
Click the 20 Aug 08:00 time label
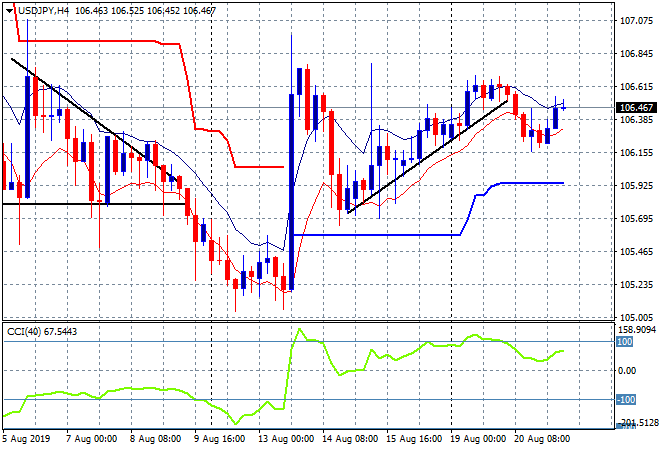click(x=542, y=439)
